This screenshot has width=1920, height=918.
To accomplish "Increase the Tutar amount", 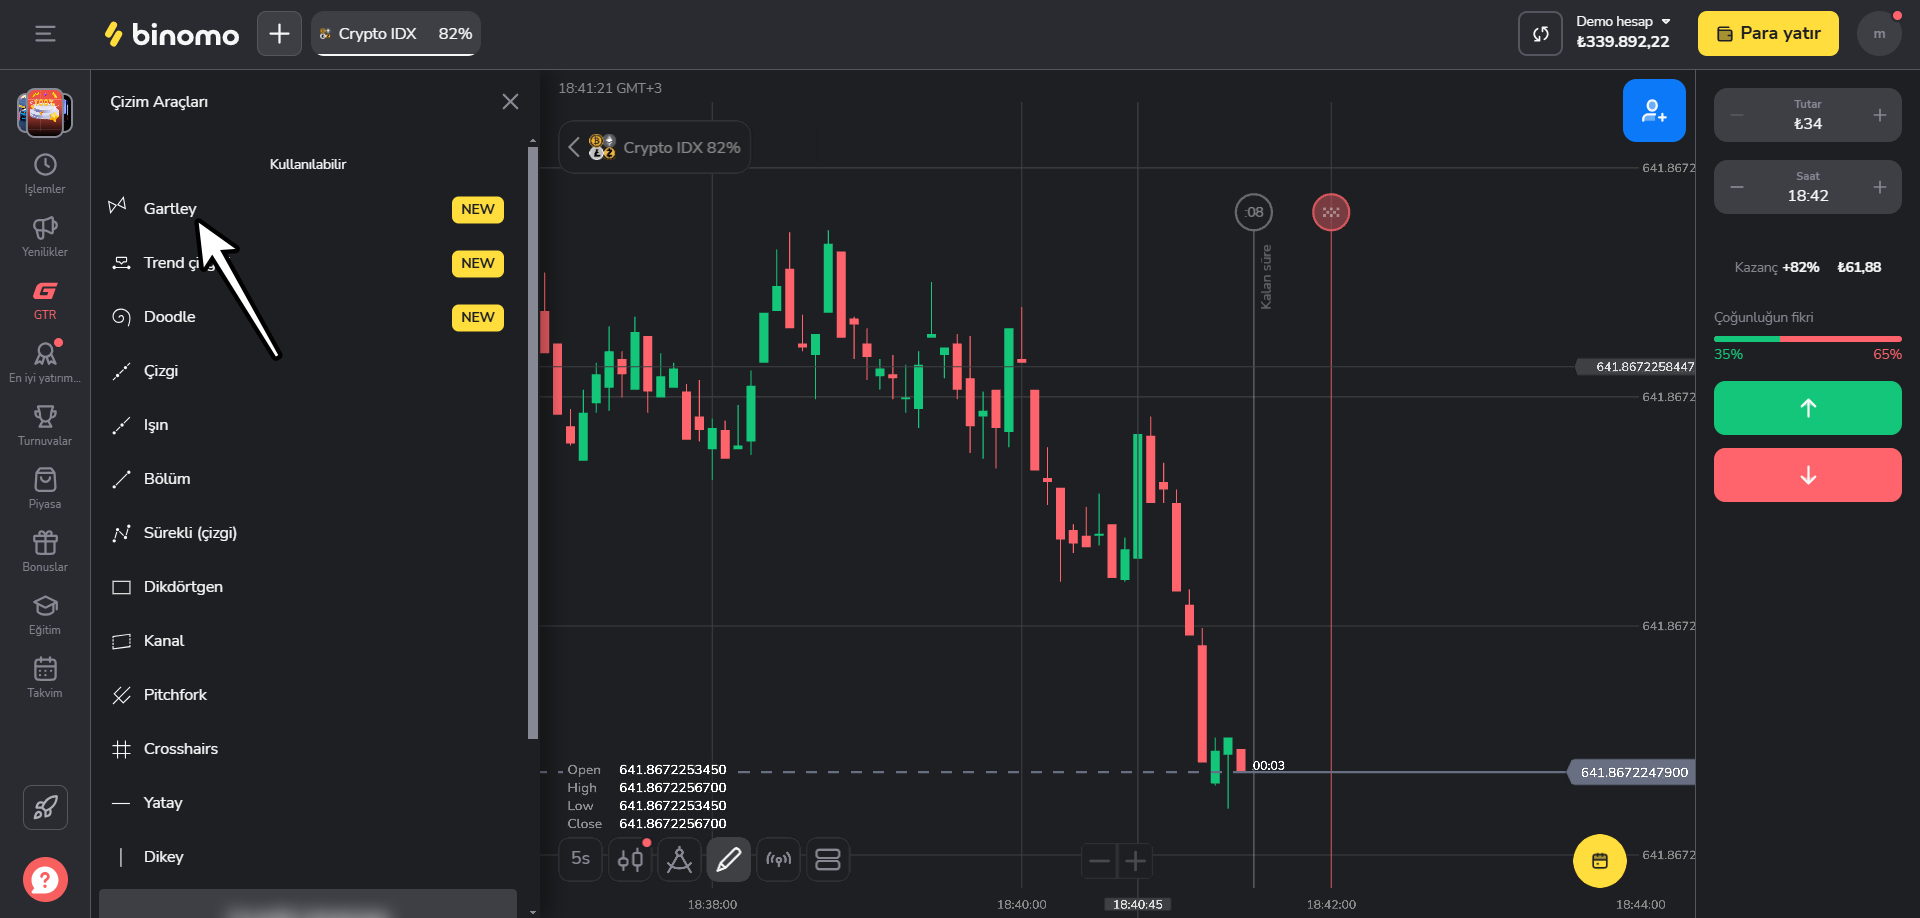I will 1880,115.
